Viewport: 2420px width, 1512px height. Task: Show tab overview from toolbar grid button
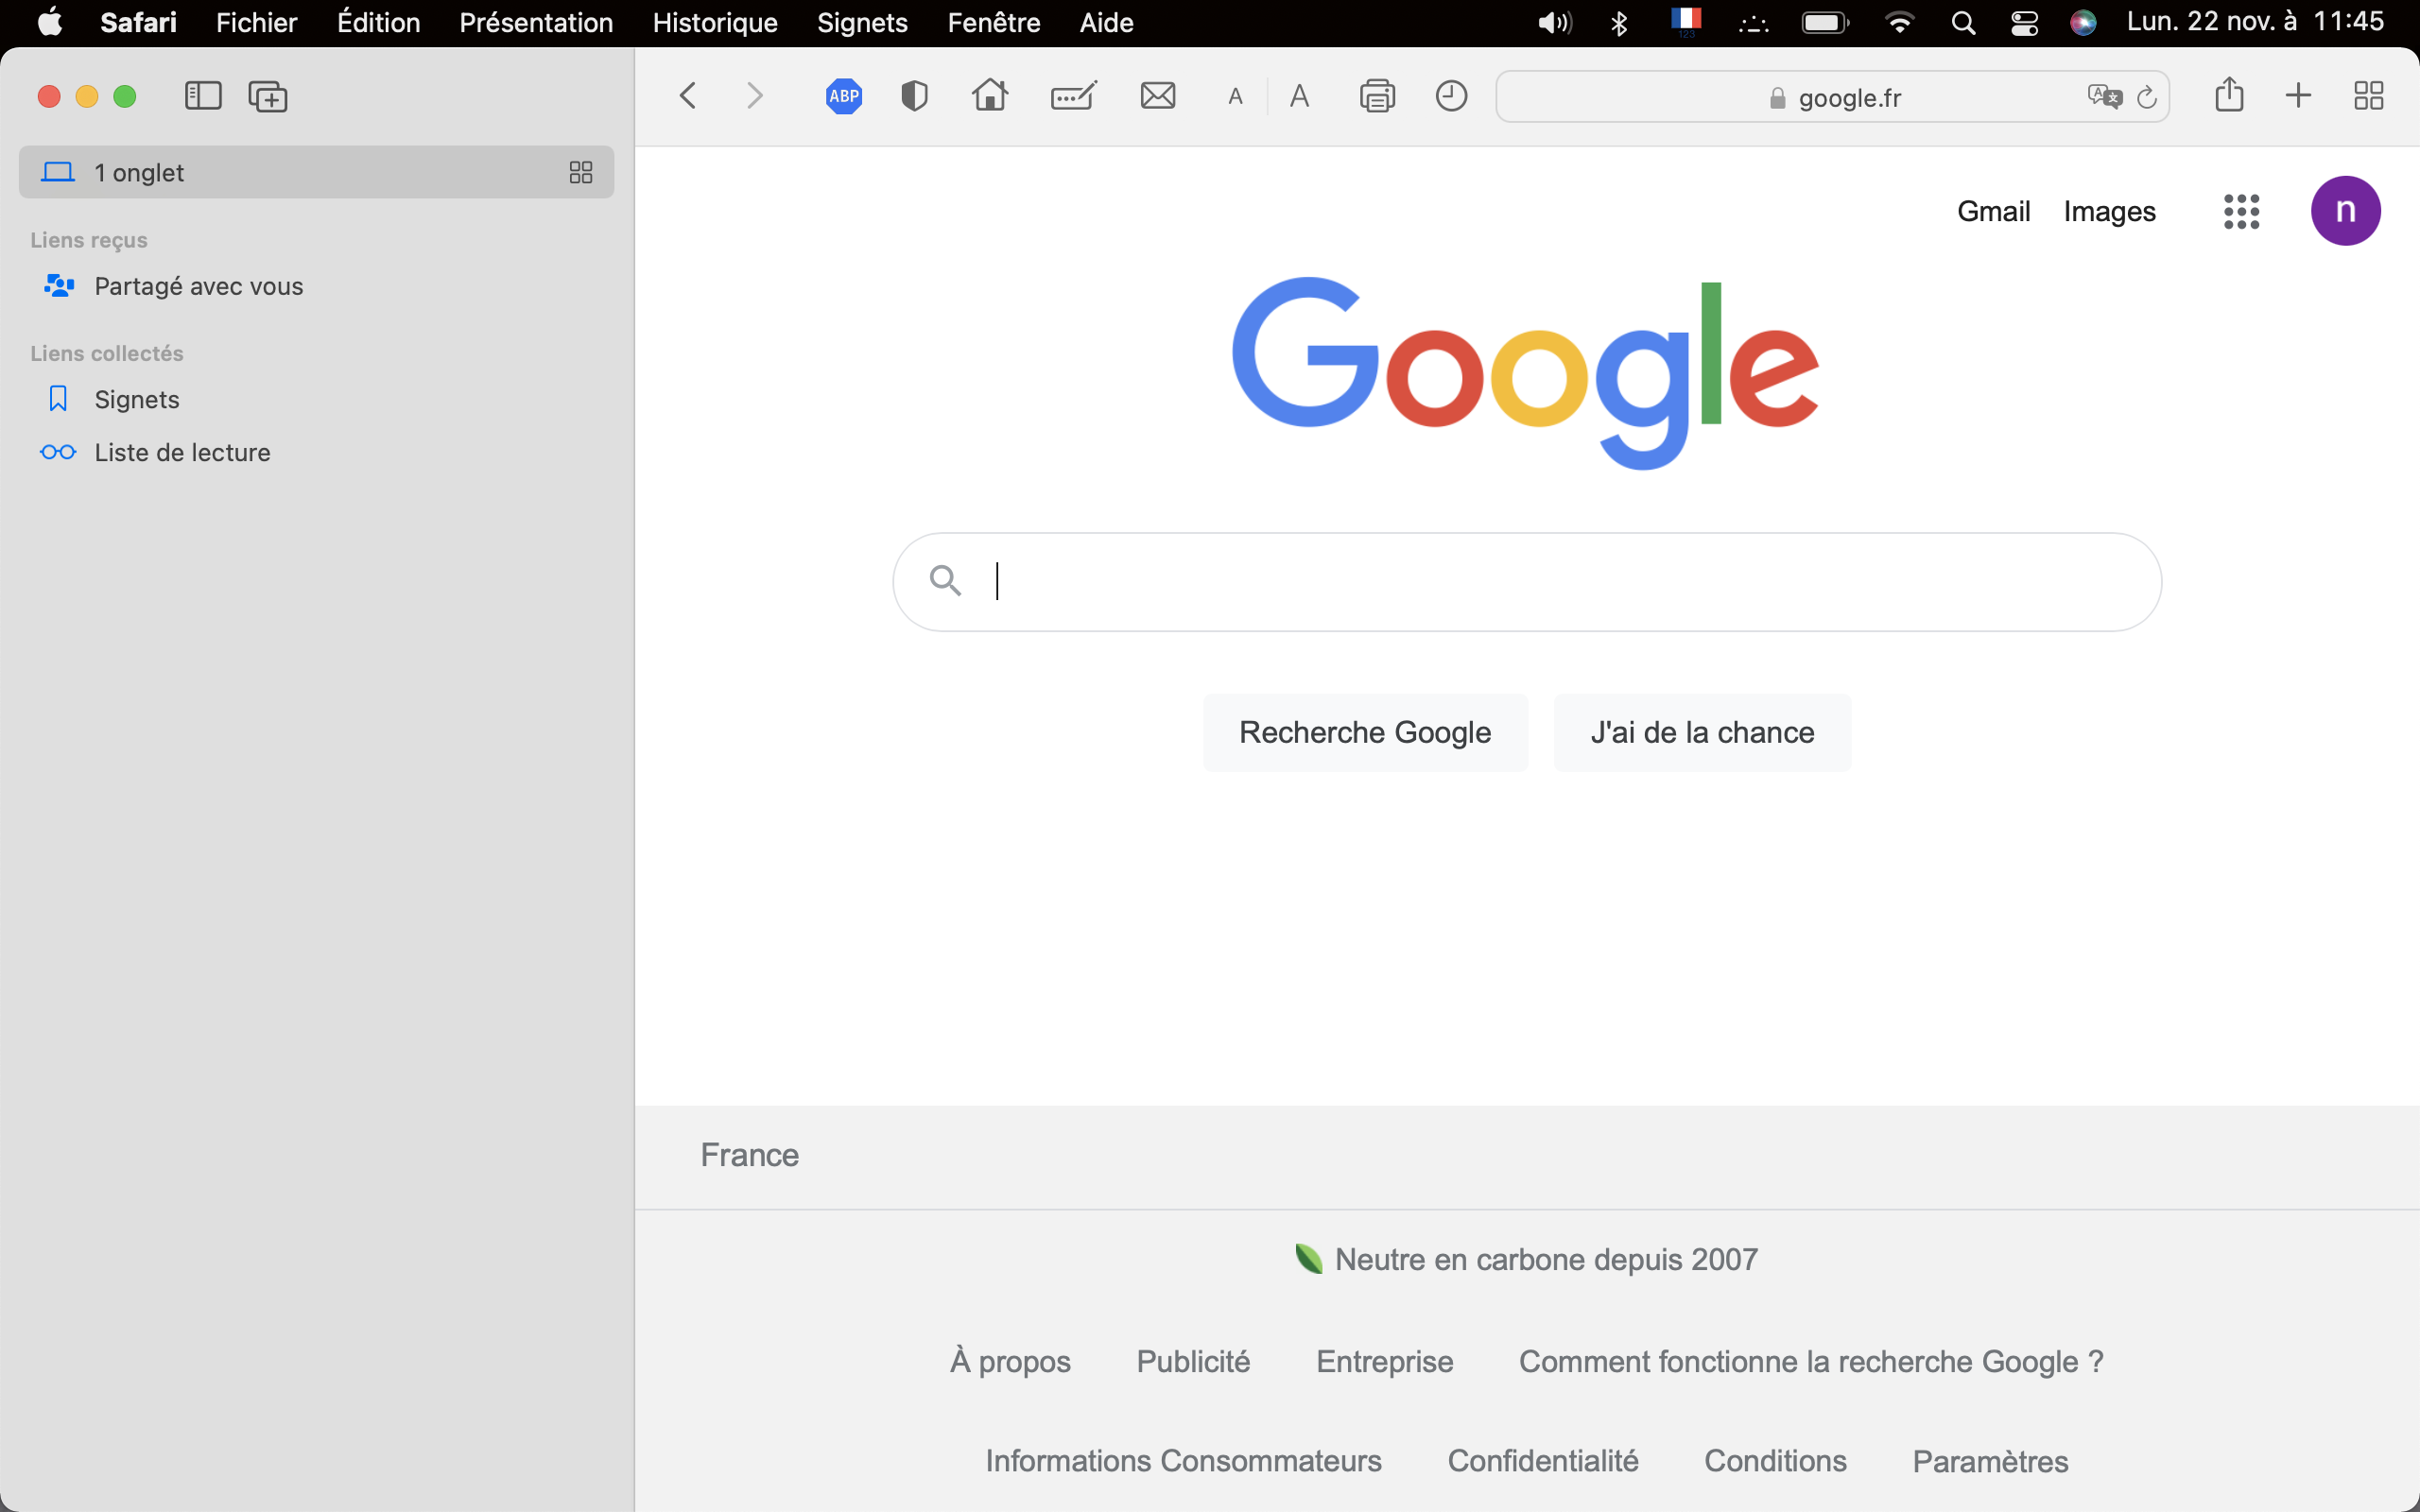pyautogui.click(x=2368, y=96)
